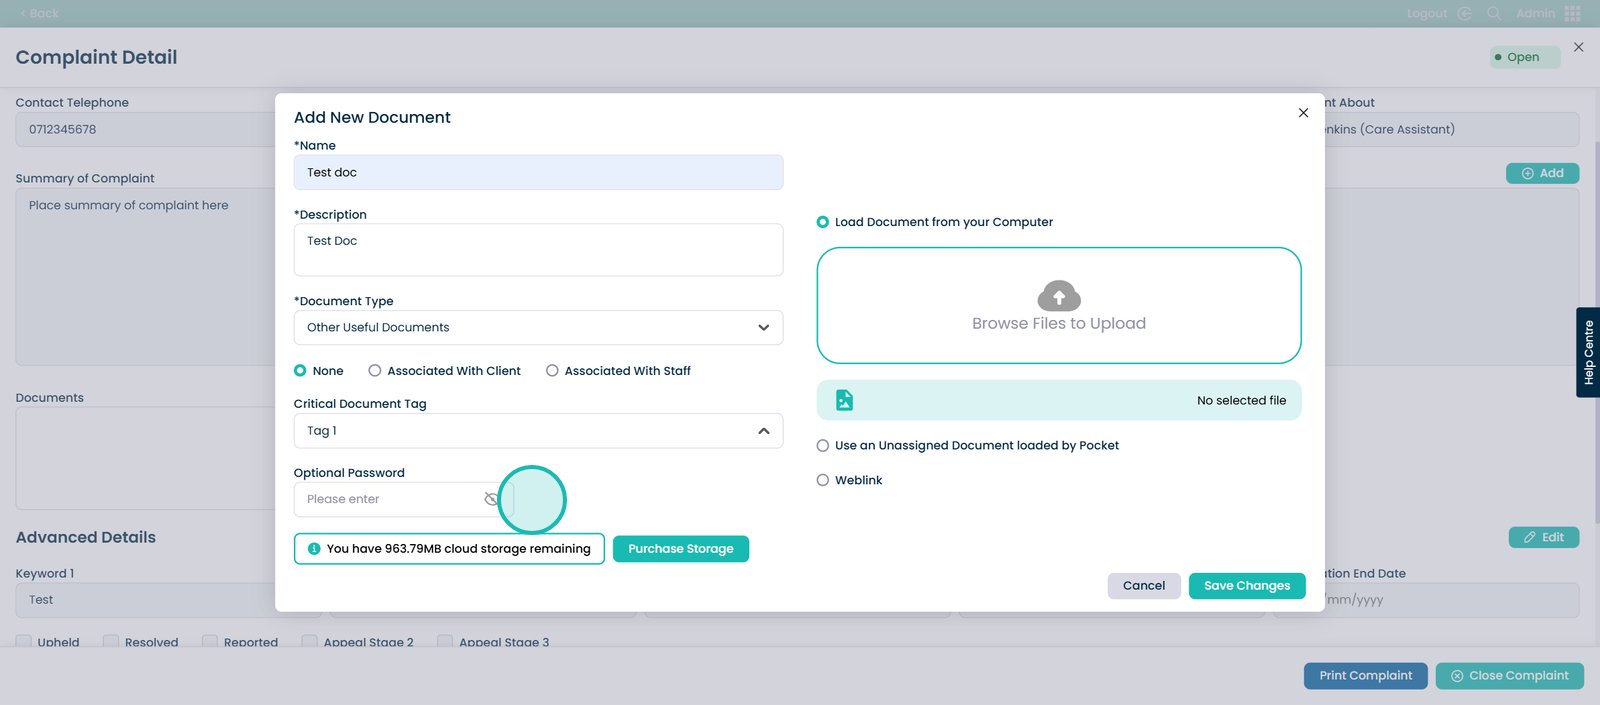Go back using the Back link
The image size is (1600, 705).
click(40, 13)
